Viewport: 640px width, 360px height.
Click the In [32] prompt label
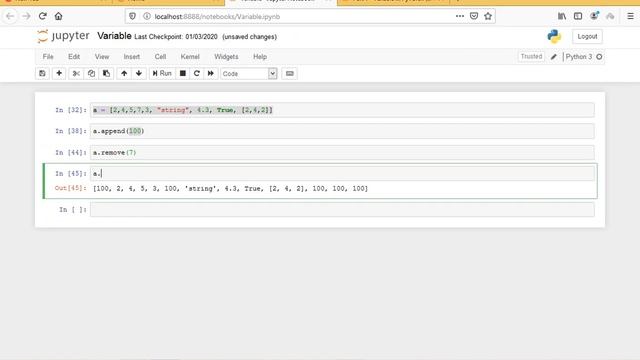coord(71,110)
